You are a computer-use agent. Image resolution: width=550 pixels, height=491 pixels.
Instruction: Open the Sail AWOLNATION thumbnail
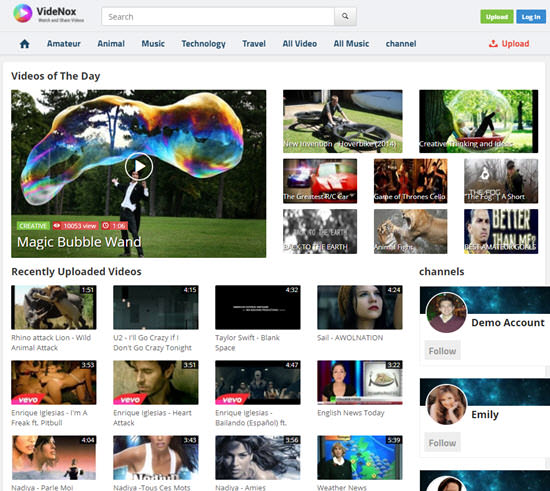point(360,307)
